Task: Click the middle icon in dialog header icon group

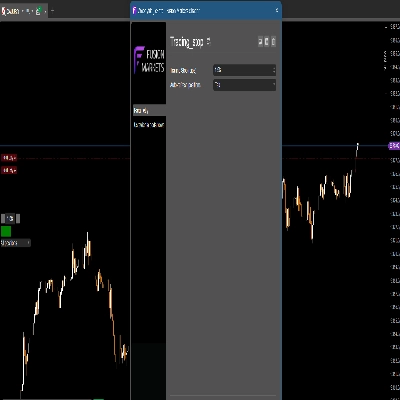Action: click(267, 42)
